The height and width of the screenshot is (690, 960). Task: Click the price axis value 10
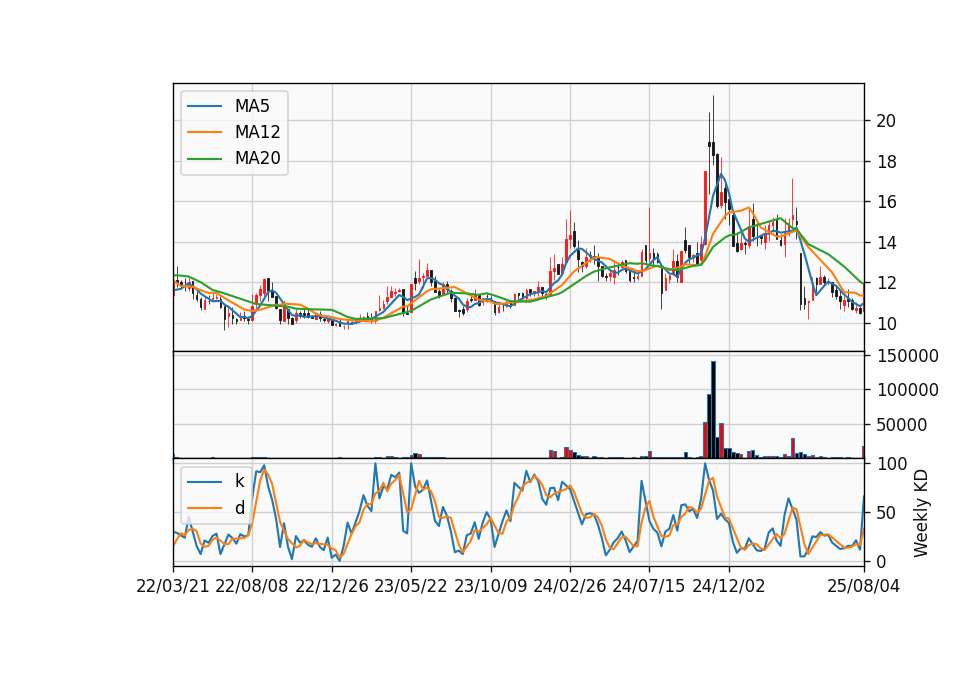pyautogui.click(x=886, y=324)
